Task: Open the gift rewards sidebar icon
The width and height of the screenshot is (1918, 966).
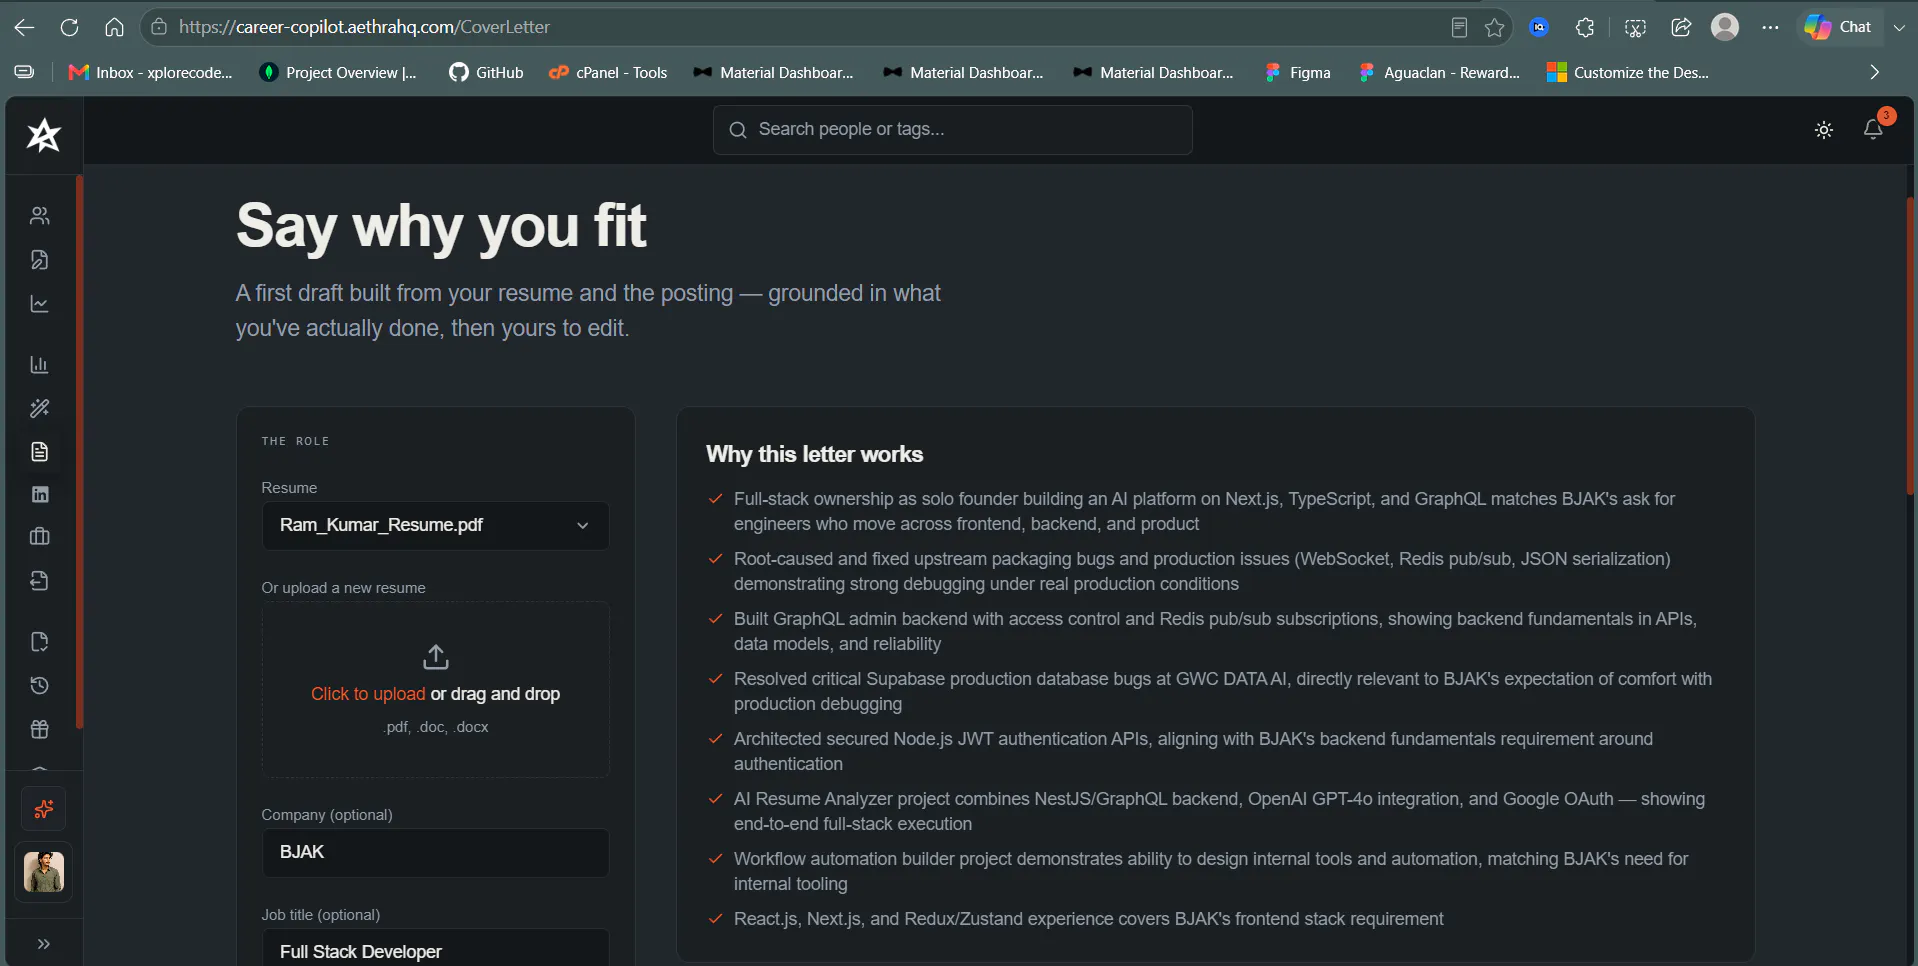Action: pos(40,730)
